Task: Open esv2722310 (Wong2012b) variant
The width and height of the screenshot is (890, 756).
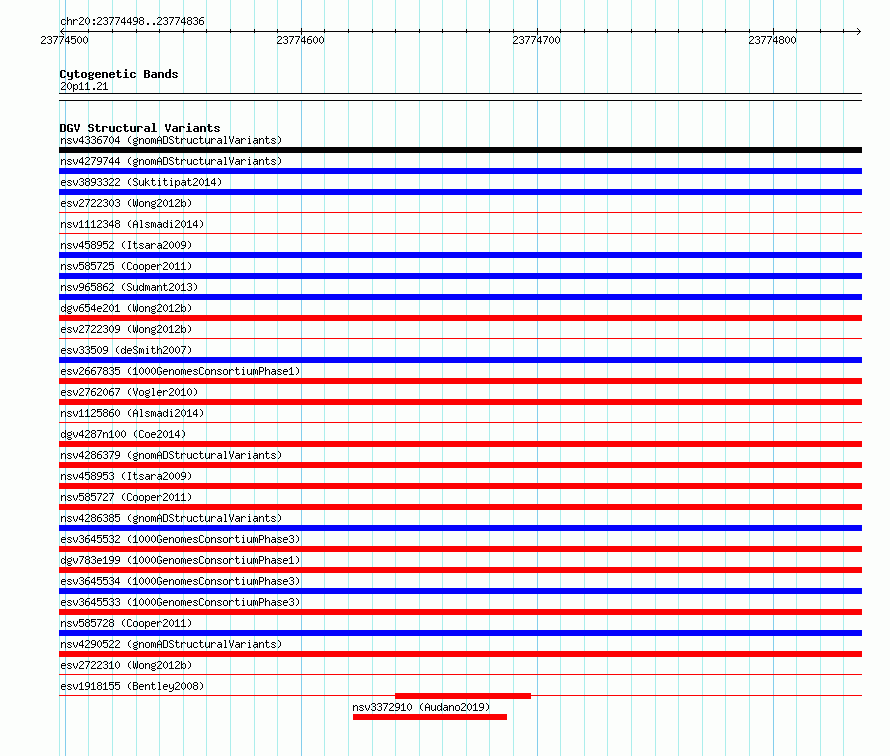Action: [x=126, y=665]
